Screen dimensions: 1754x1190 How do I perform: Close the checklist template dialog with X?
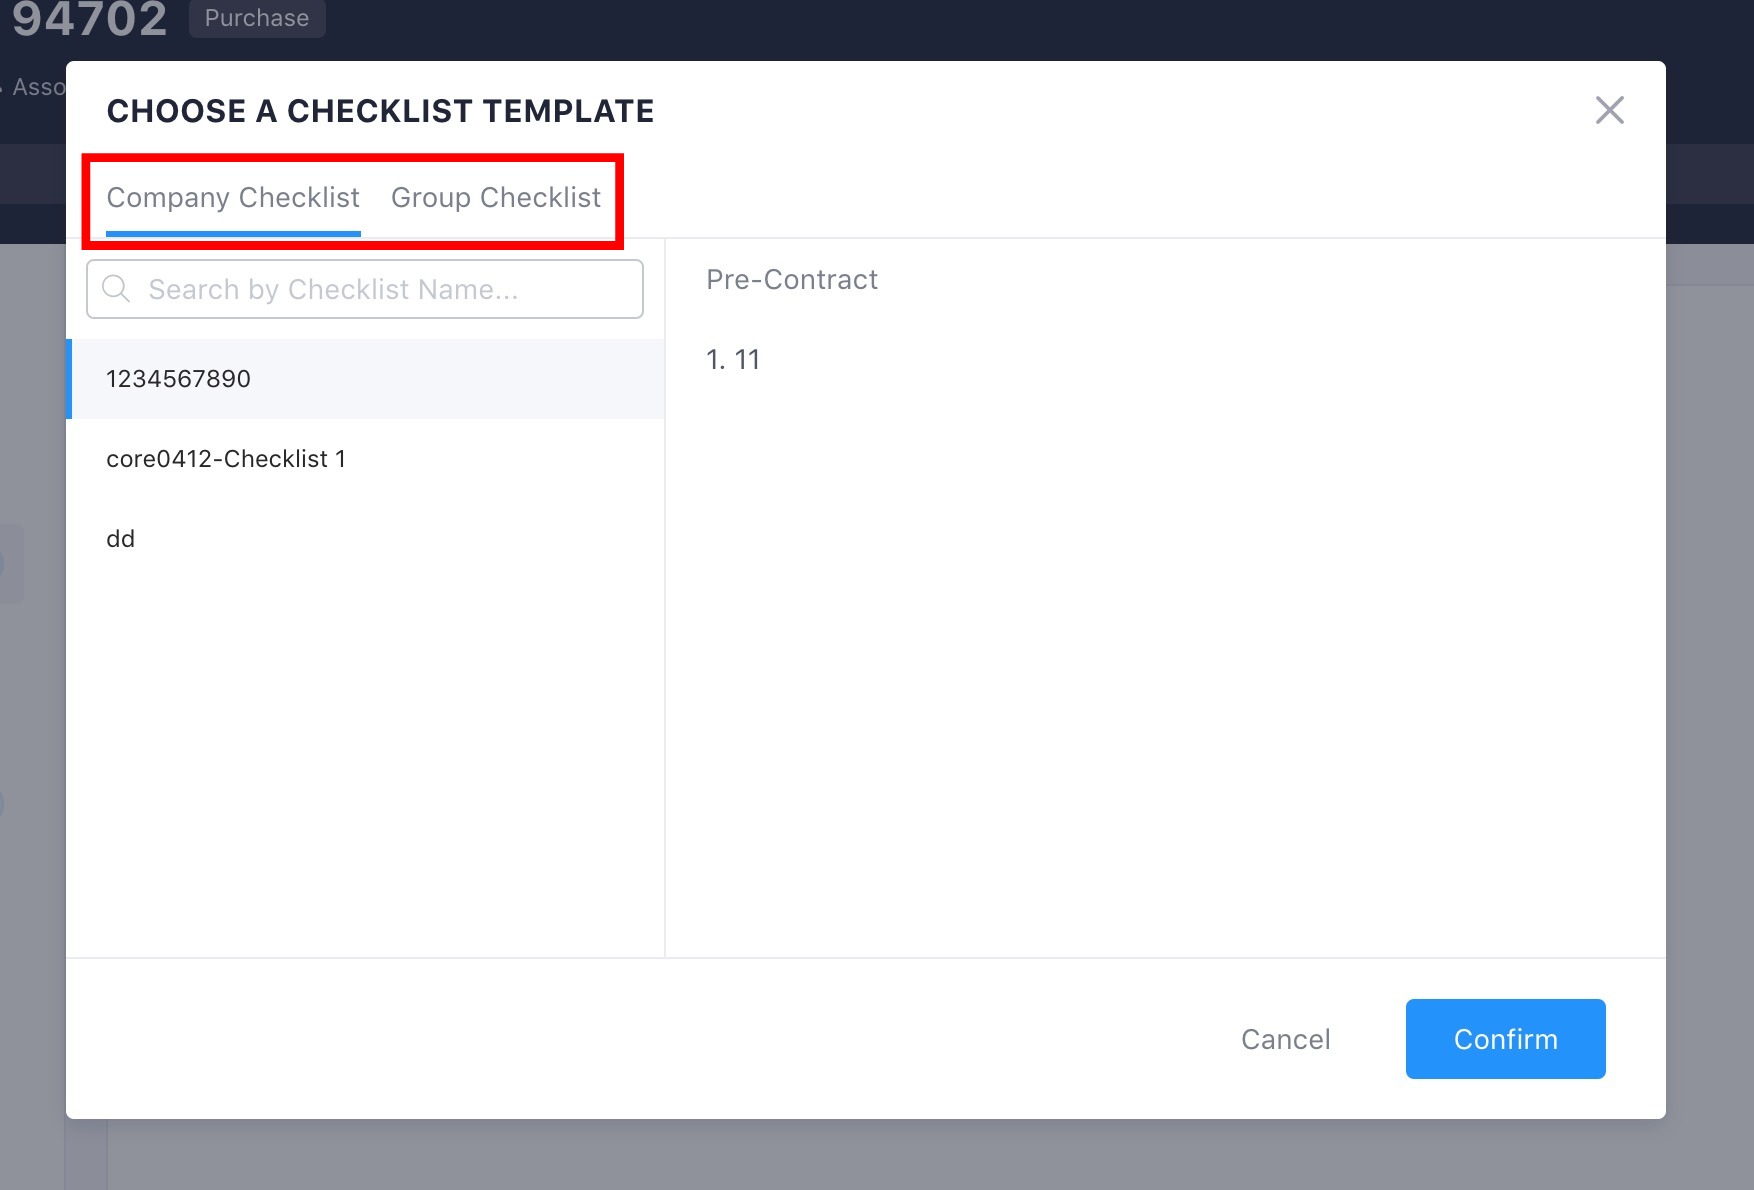click(x=1609, y=110)
